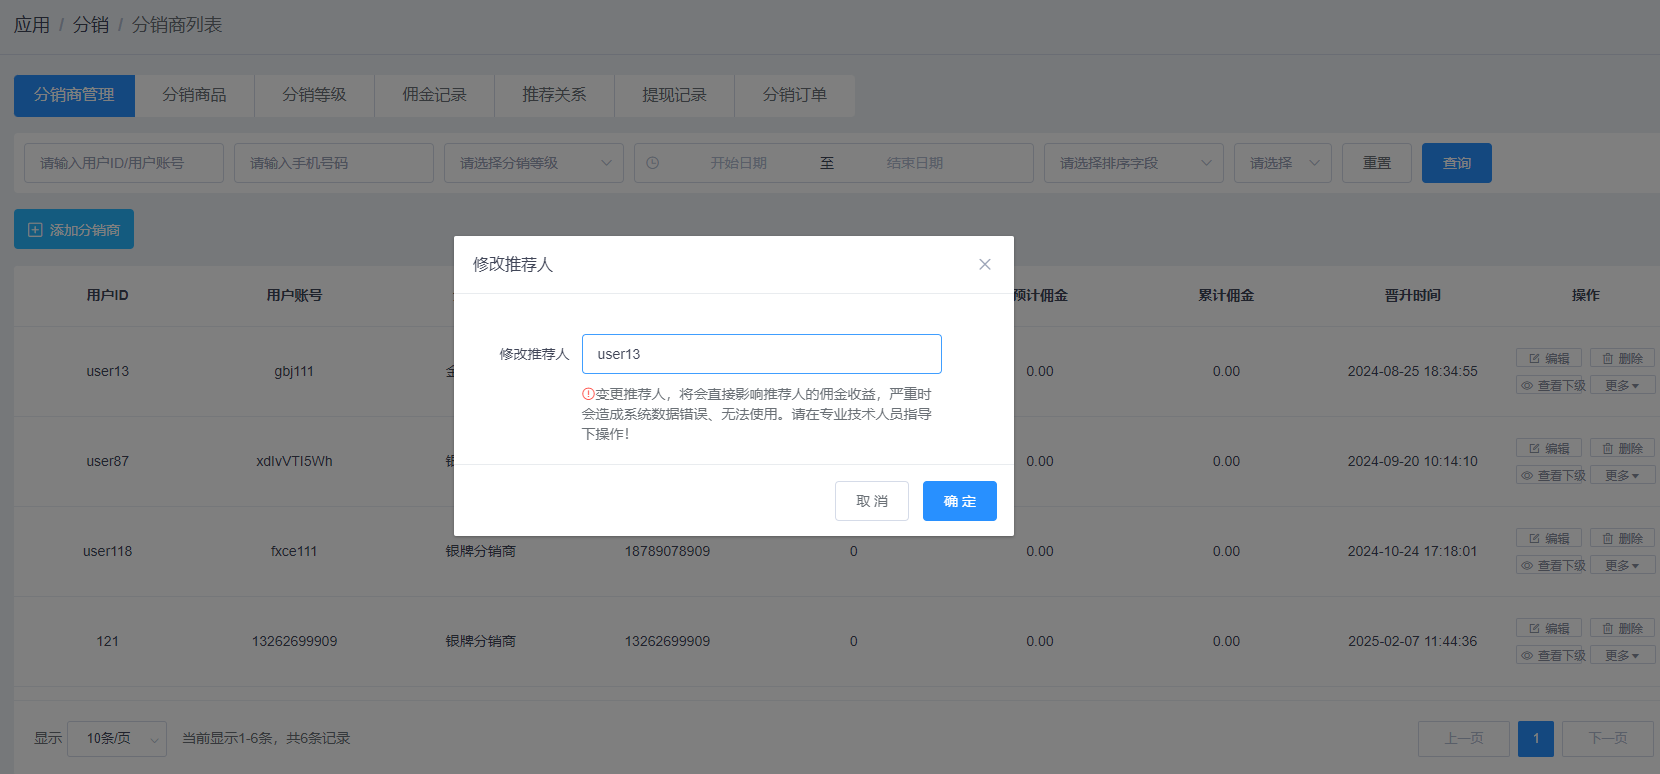1660x774 pixels.
Task: Click the 分销 breadcrumb link
Action: coord(91,25)
